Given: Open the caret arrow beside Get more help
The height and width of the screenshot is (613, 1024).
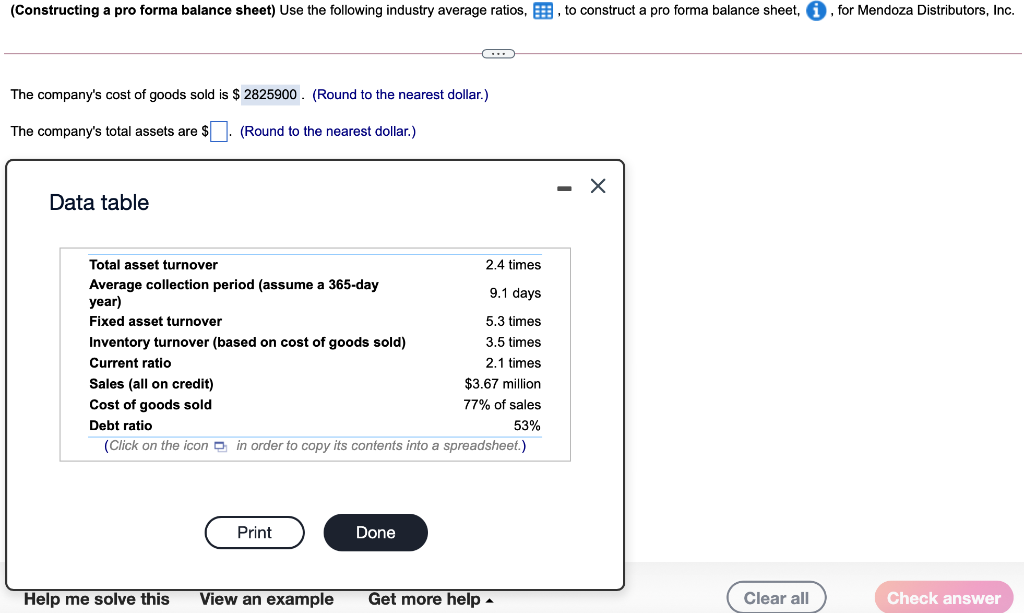Looking at the screenshot, I should pos(489,600).
